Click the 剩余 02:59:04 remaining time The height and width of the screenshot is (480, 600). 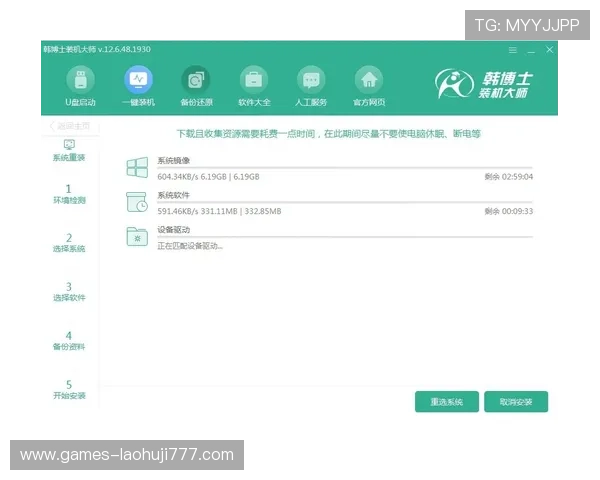pos(509,177)
